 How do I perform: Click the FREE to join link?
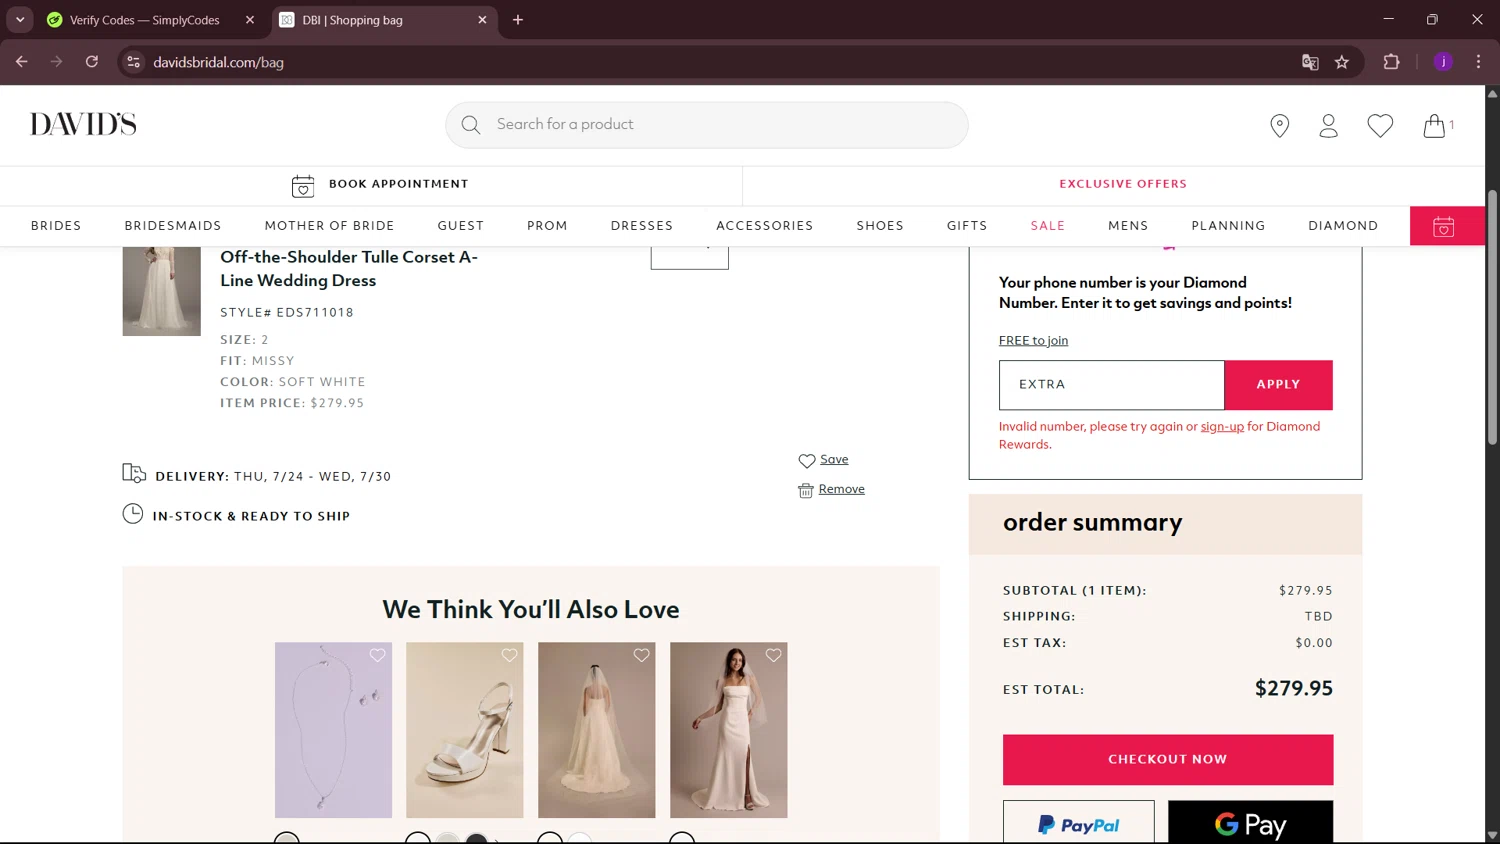(x=1033, y=341)
